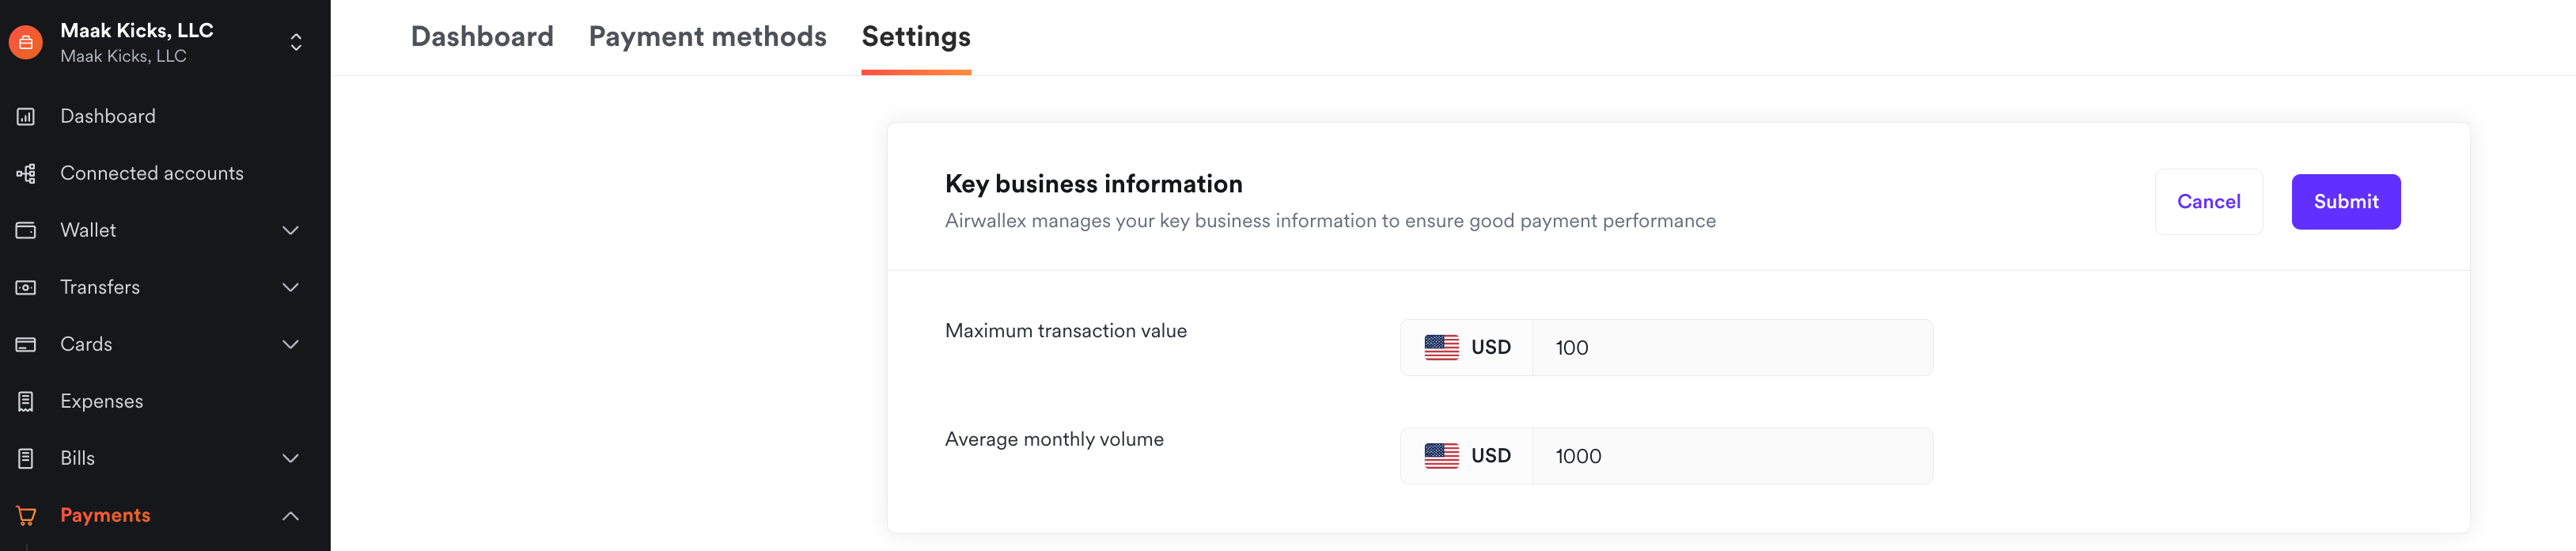
Task: Click the Payments shopping cart icon
Action: [x=26, y=516]
